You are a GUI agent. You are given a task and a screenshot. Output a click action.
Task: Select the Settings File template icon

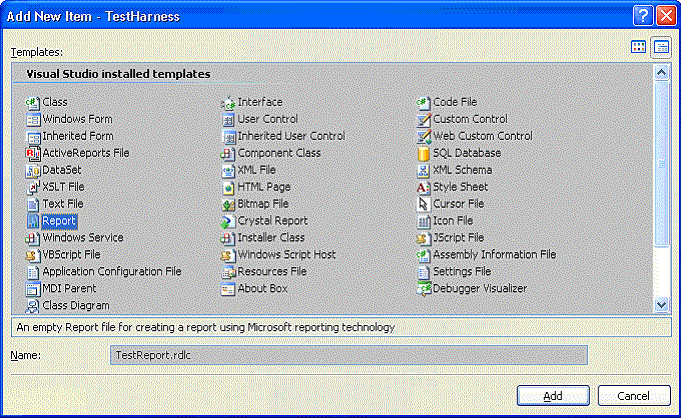pos(423,272)
